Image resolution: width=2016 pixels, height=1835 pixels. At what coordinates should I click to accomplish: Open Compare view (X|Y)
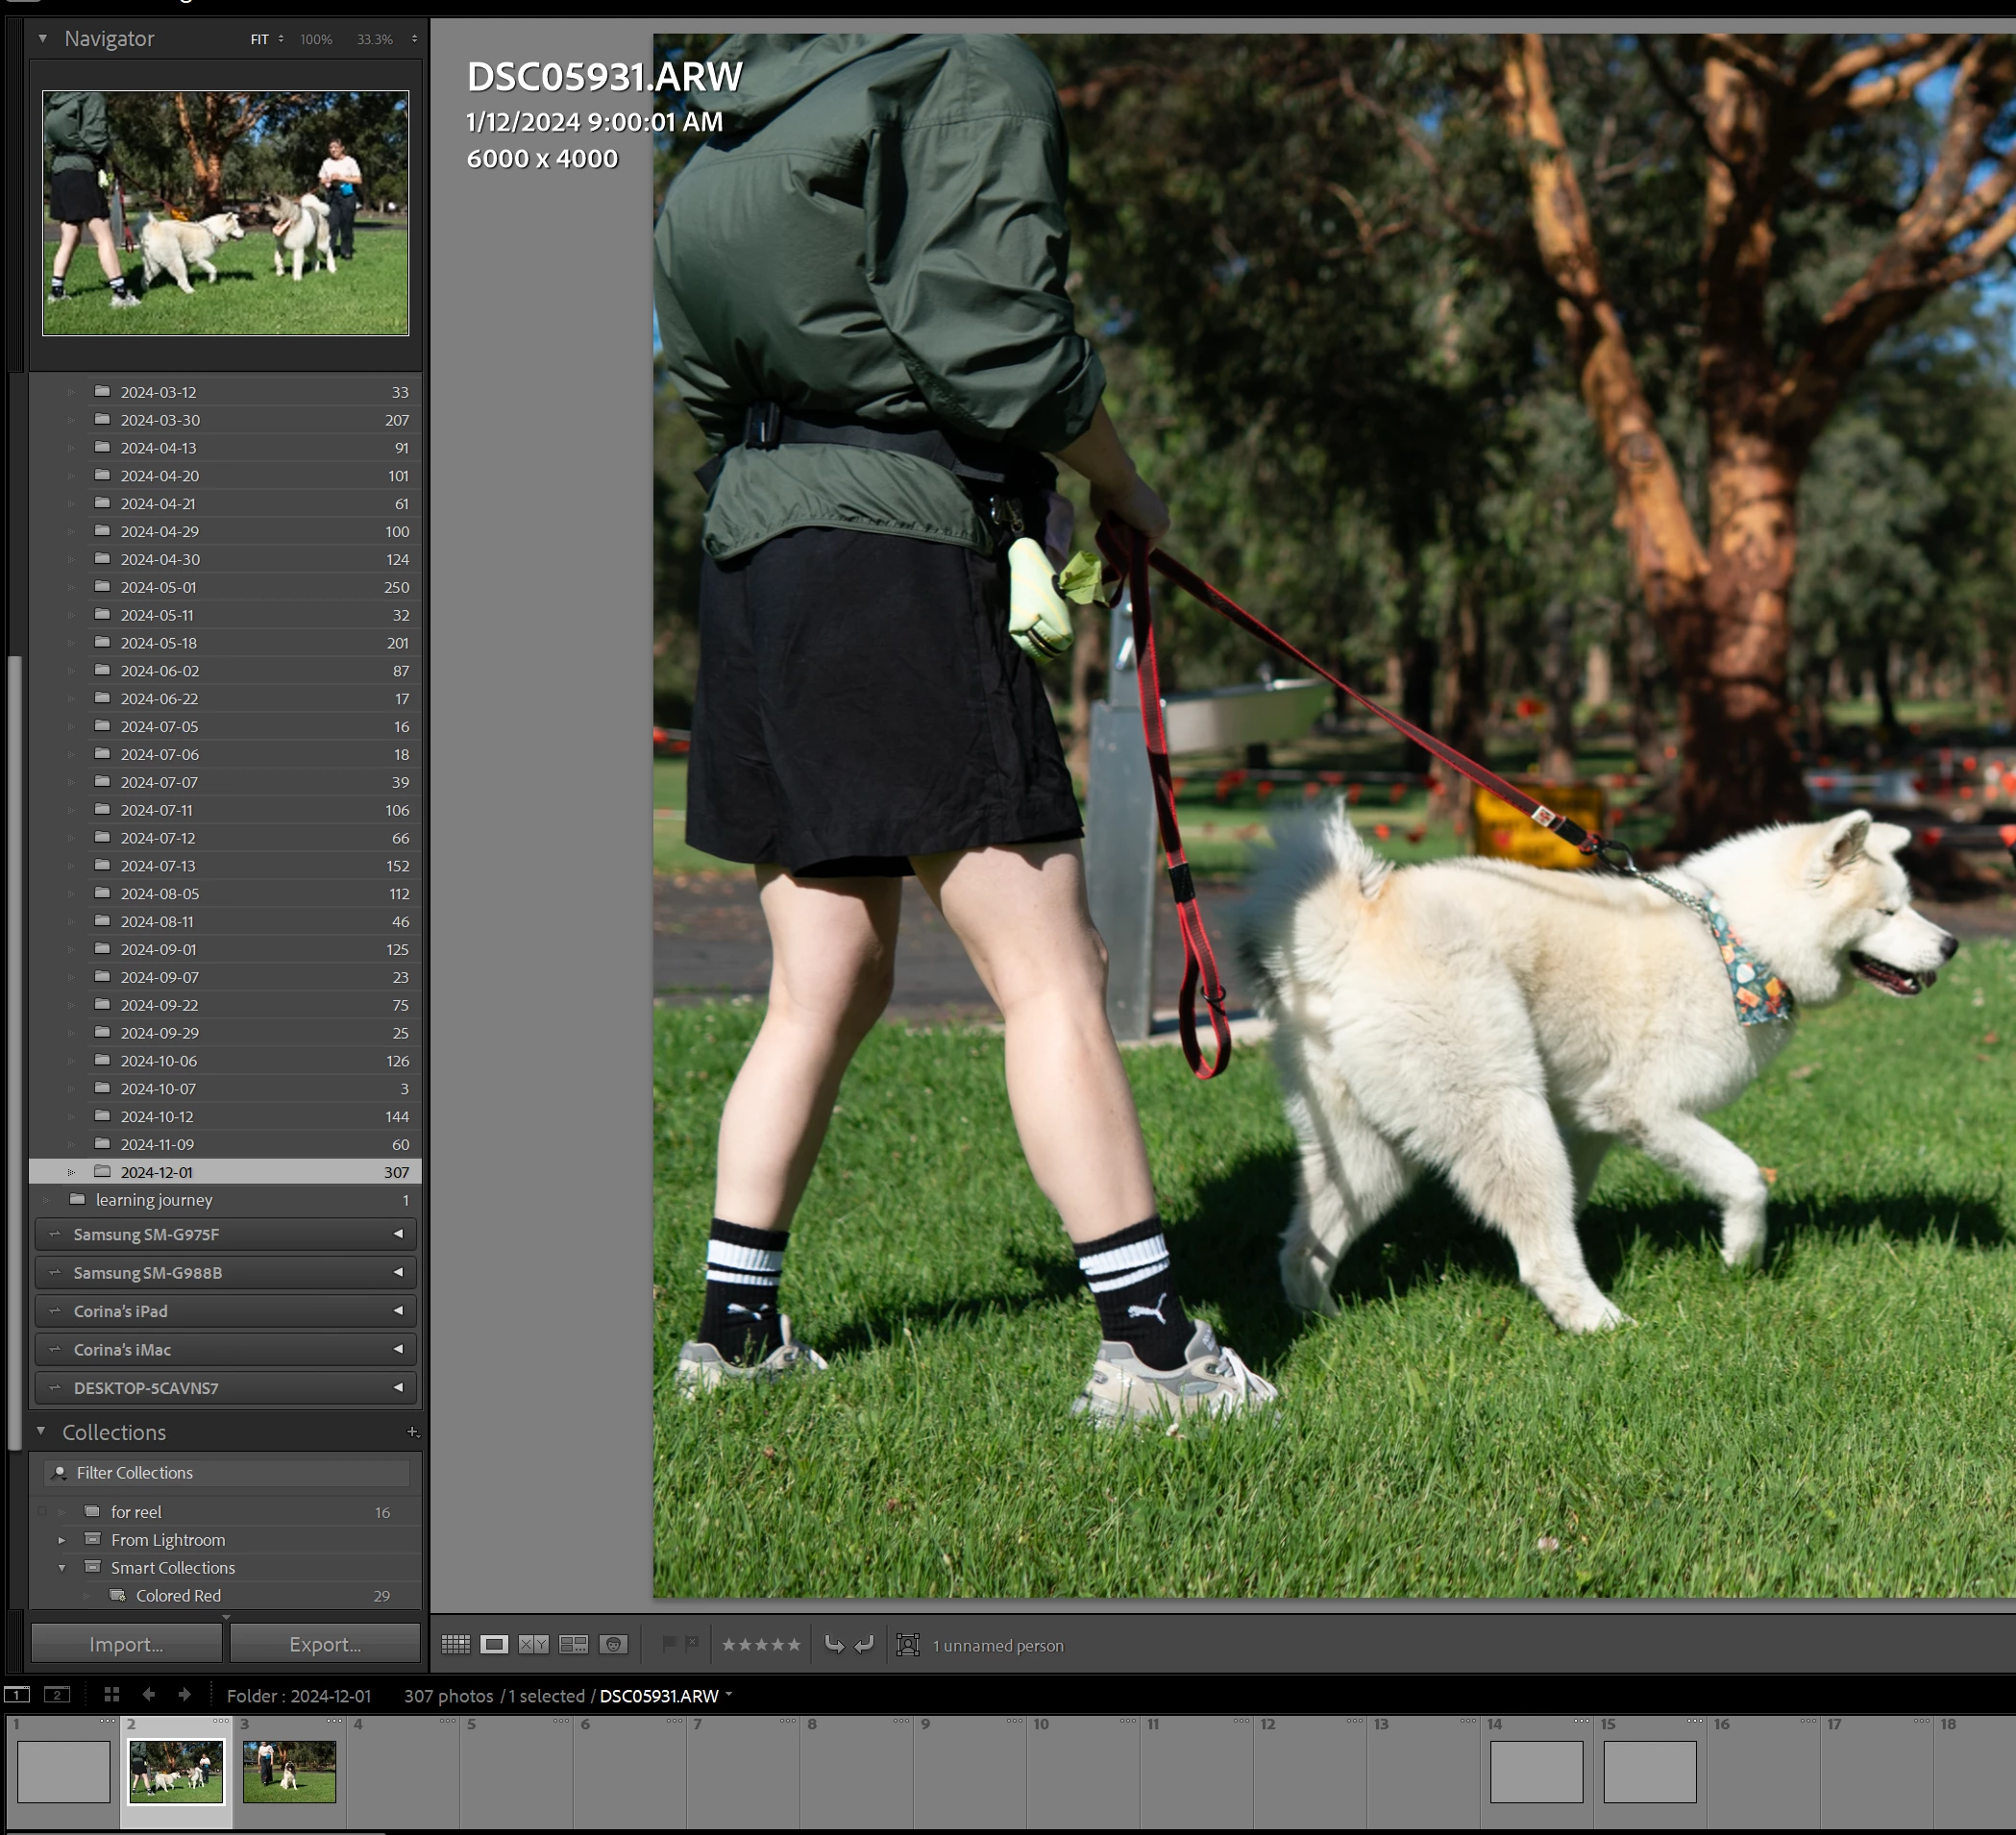pyautogui.click(x=533, y=1645)
